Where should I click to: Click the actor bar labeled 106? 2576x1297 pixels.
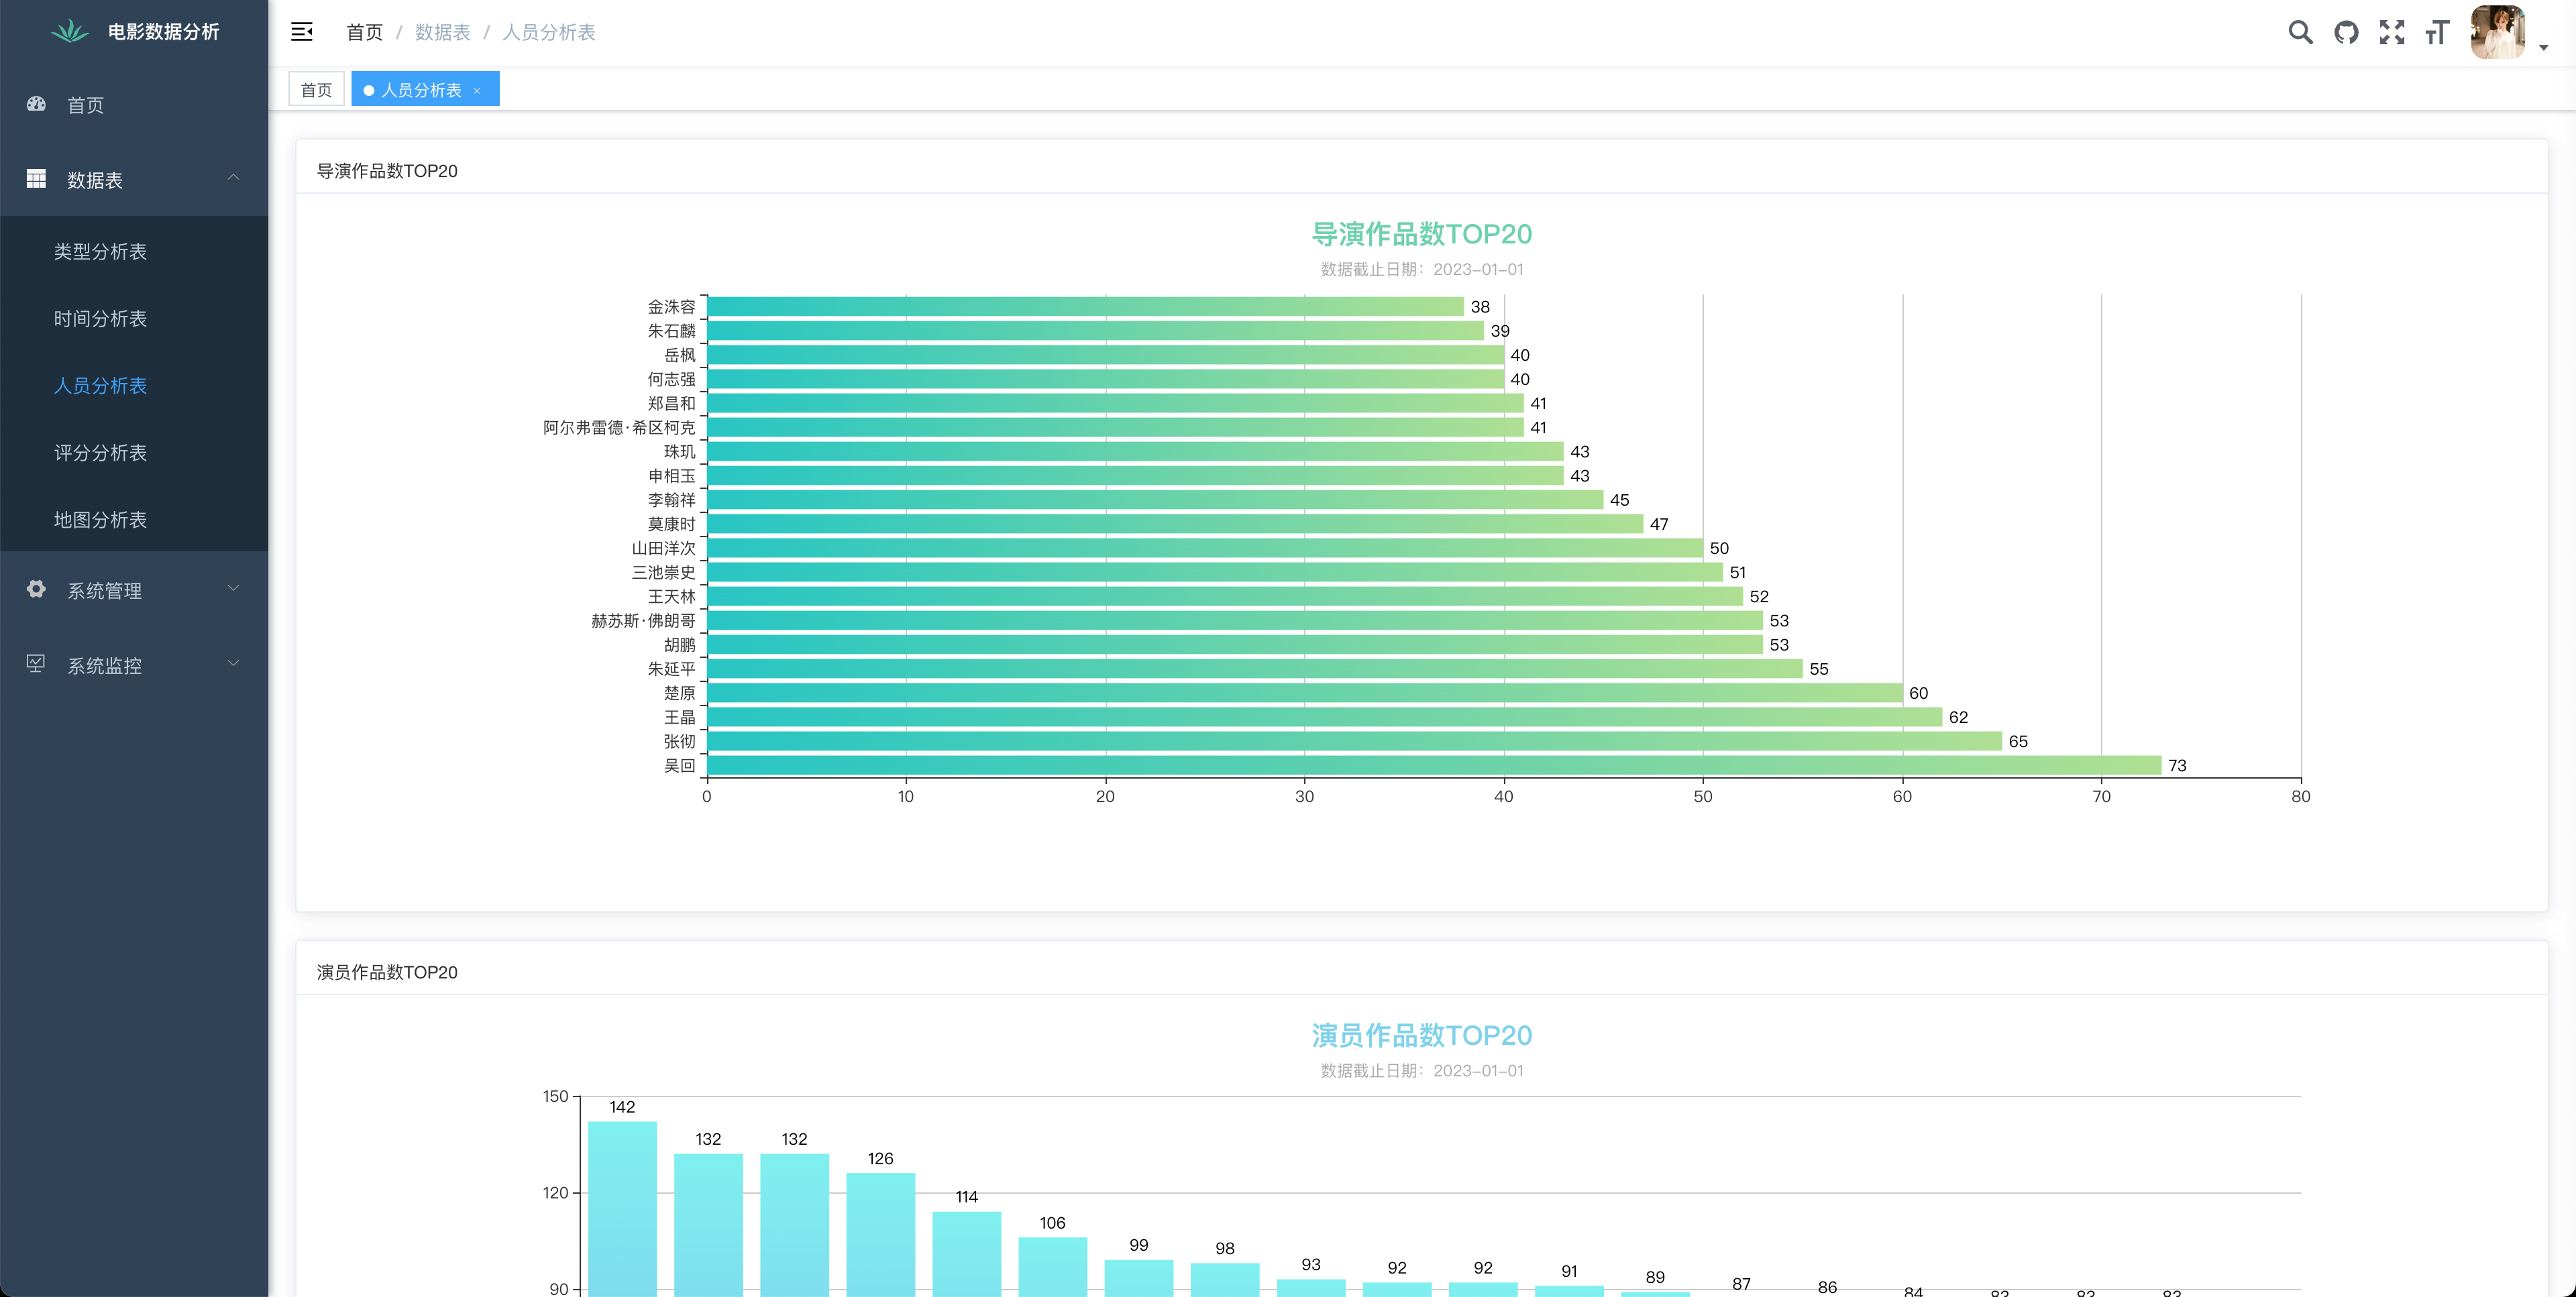(x=1052, y=1266)
